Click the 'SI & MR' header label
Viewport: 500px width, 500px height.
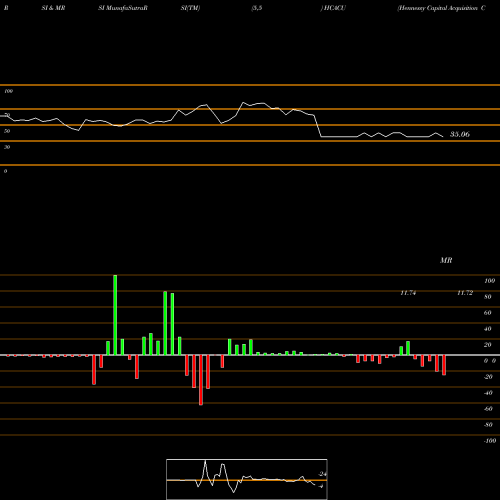point(53,8)
